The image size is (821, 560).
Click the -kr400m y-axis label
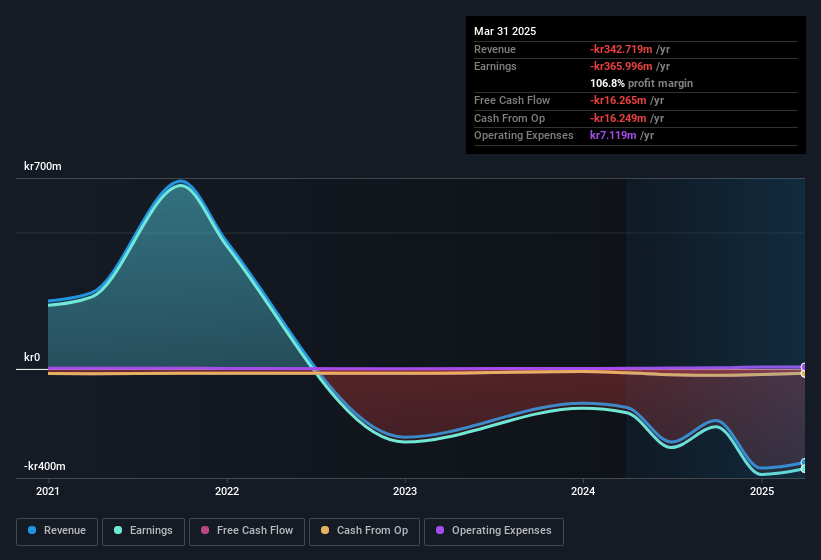point(45,466)
